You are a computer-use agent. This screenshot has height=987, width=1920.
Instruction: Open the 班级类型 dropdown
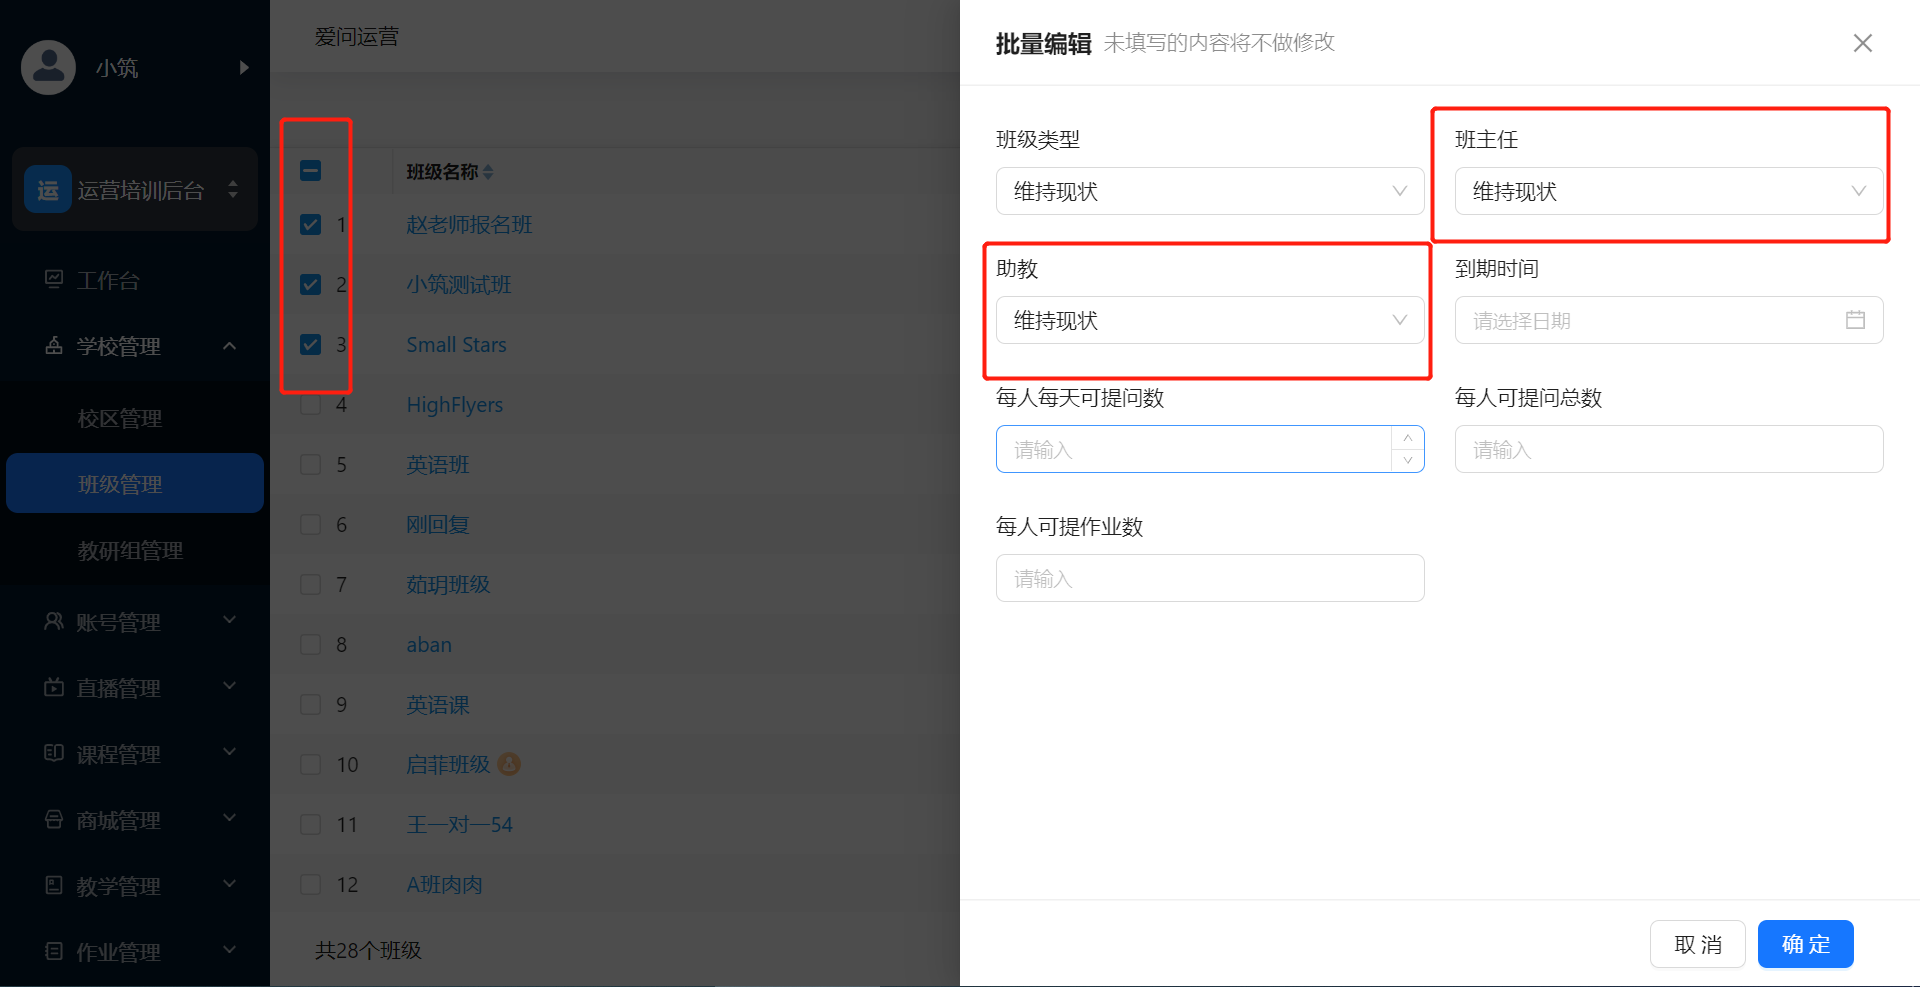coord(1210,191)
